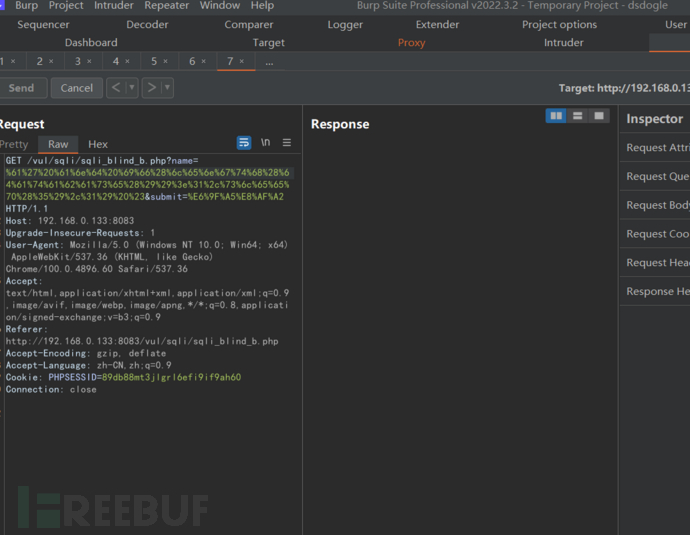Screen dimensions: 690x535
Task: Open Dashboard tab
Action: click(x=91, y=43)
